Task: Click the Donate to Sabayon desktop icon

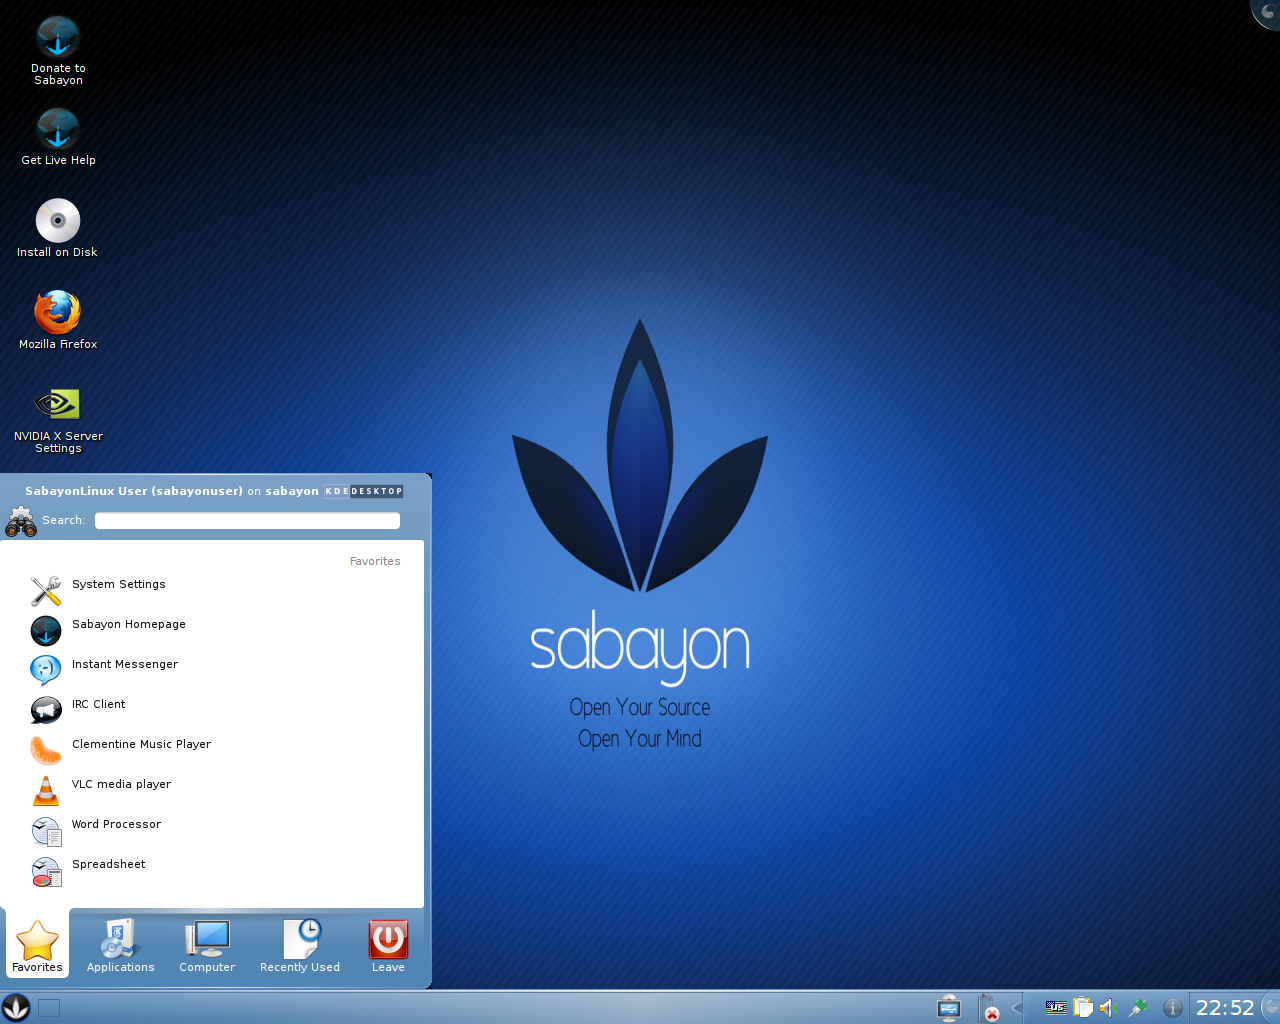Action: (58, 38)
